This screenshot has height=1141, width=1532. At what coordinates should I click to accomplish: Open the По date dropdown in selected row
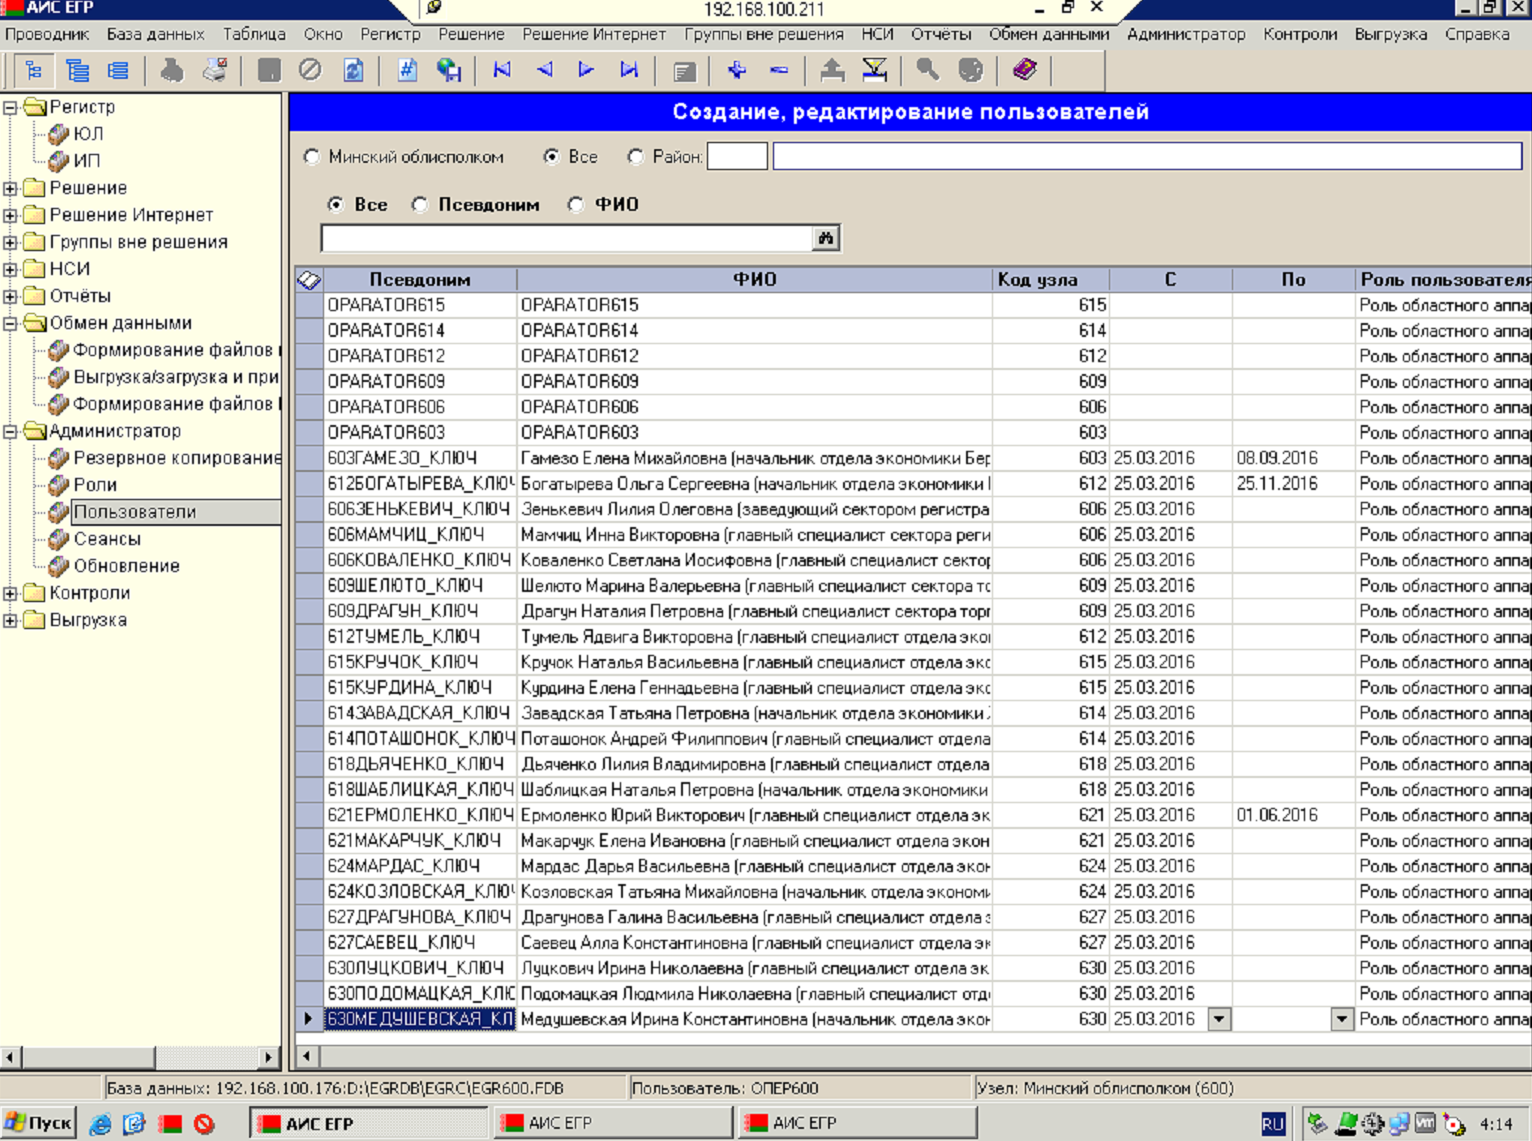pyautogui.click(x=1342, y=1019)
